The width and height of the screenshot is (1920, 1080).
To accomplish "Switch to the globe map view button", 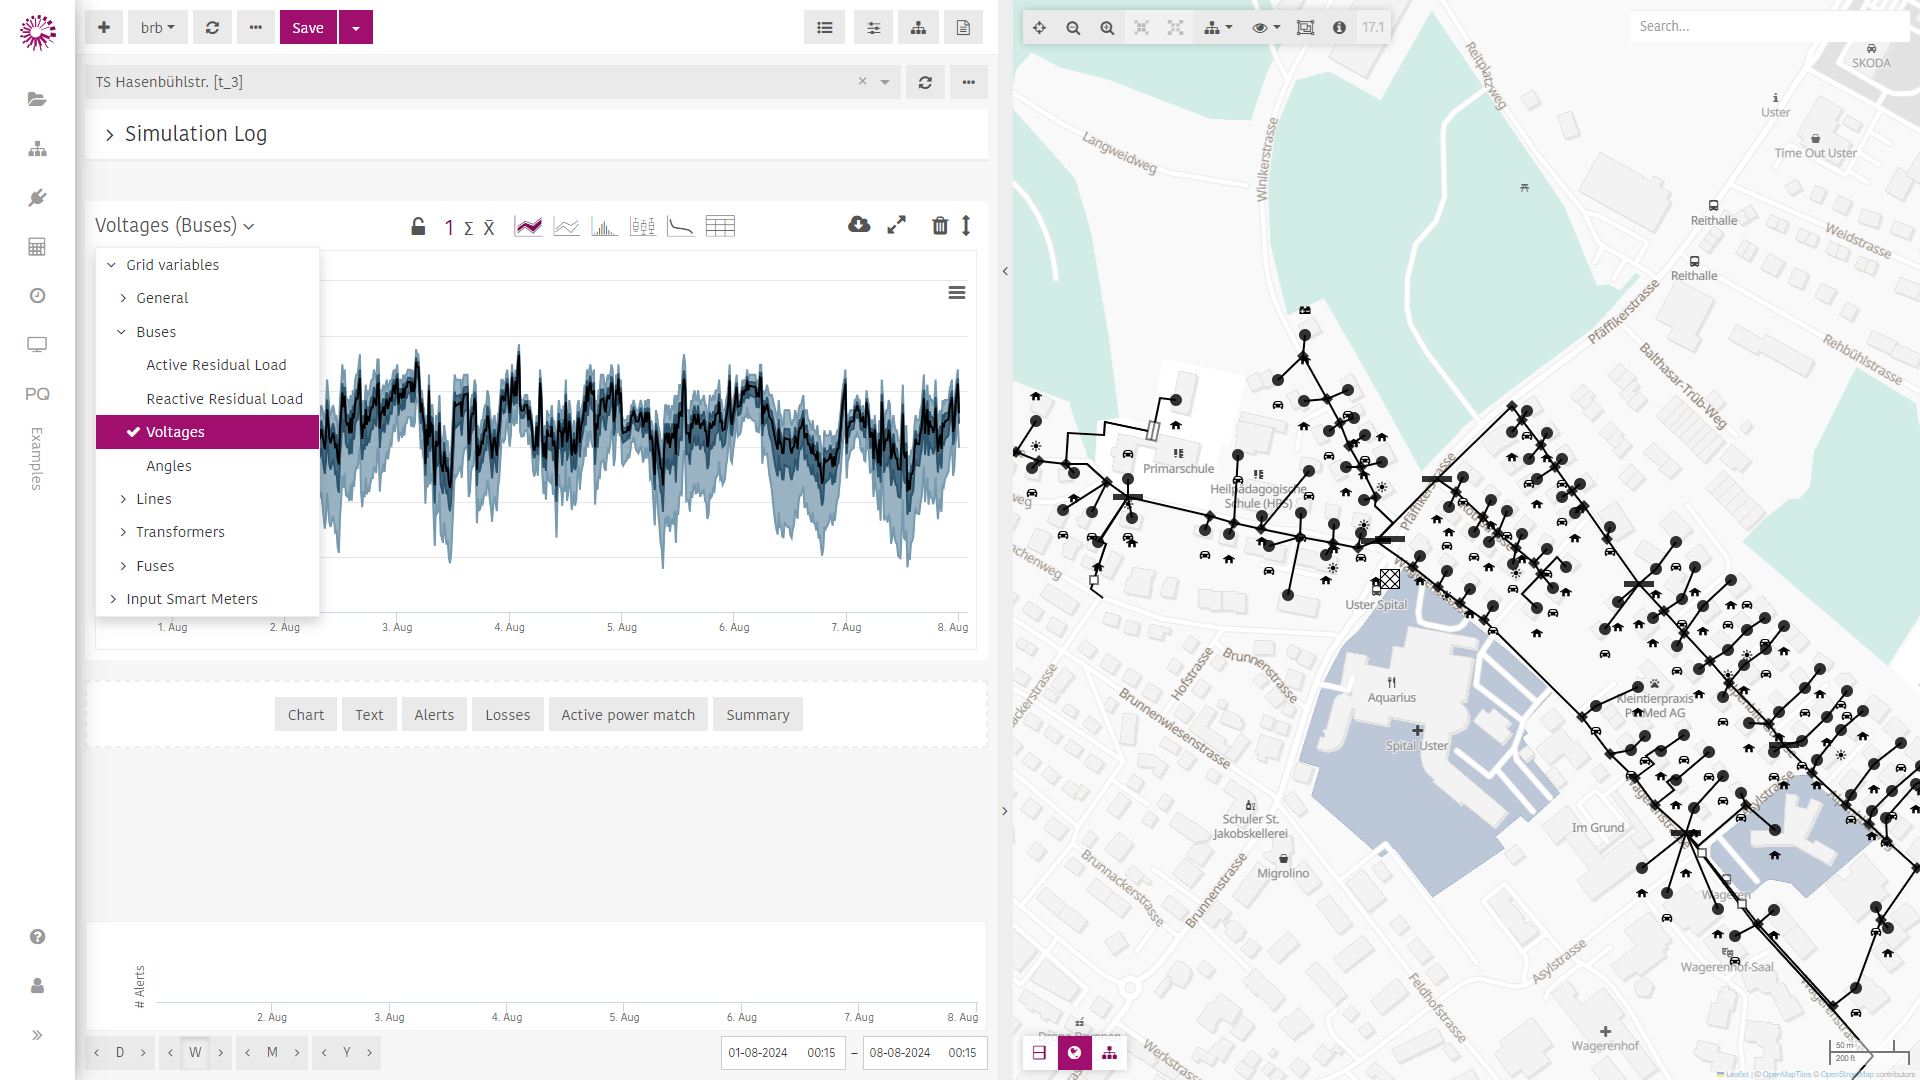I will (1074, 1053).
